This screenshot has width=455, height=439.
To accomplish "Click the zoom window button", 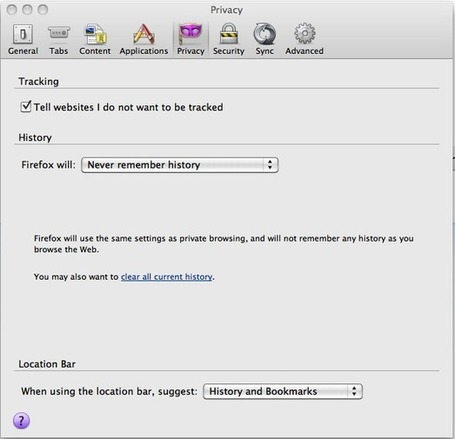I will 43,10.
